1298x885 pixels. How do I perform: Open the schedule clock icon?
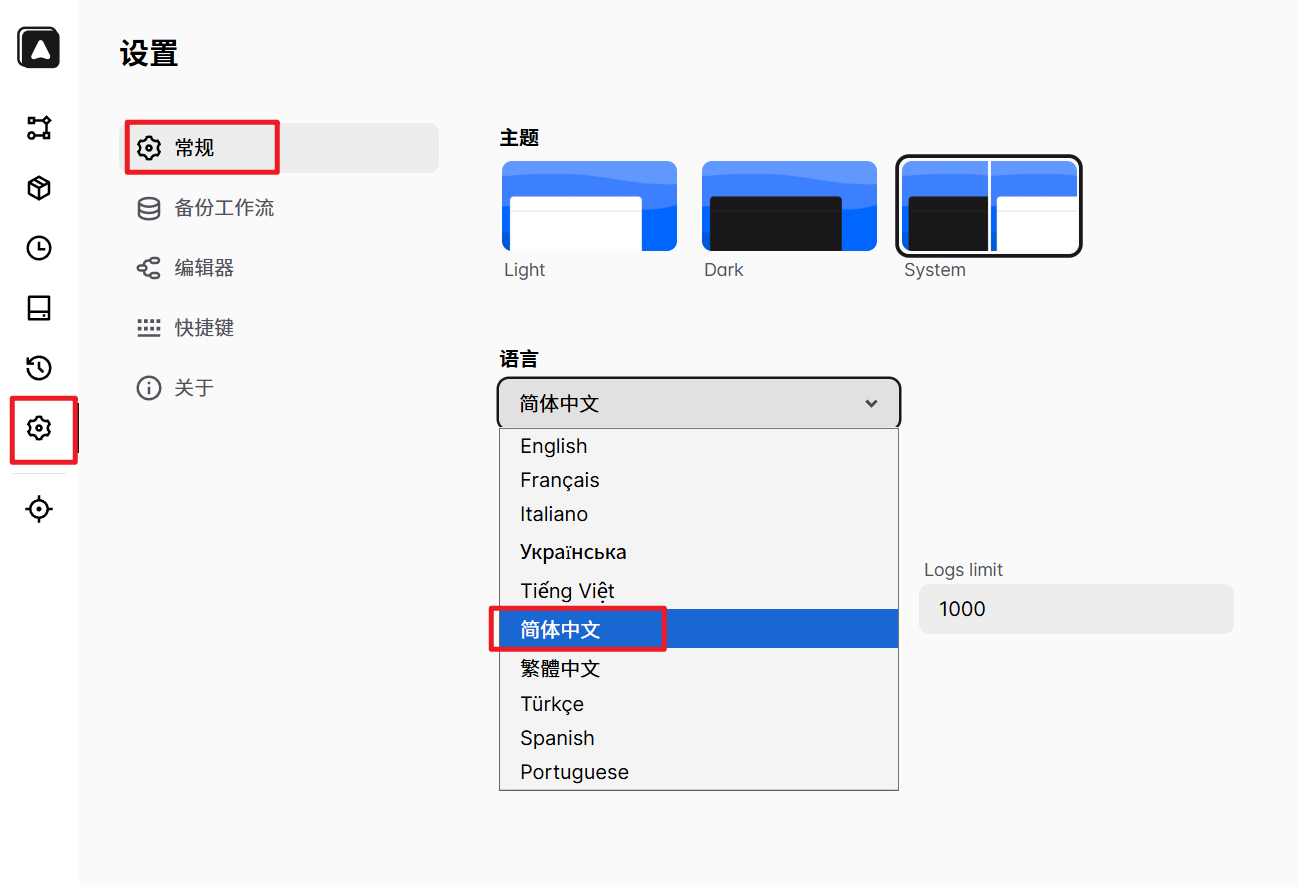[39, 248]
